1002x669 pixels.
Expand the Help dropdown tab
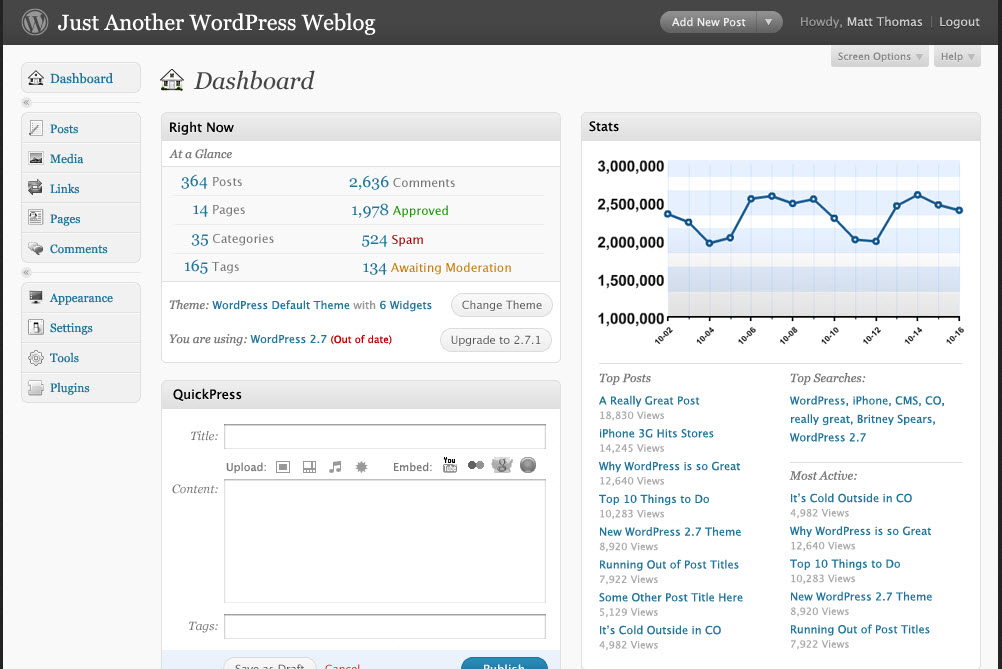[x=957, y=57]
